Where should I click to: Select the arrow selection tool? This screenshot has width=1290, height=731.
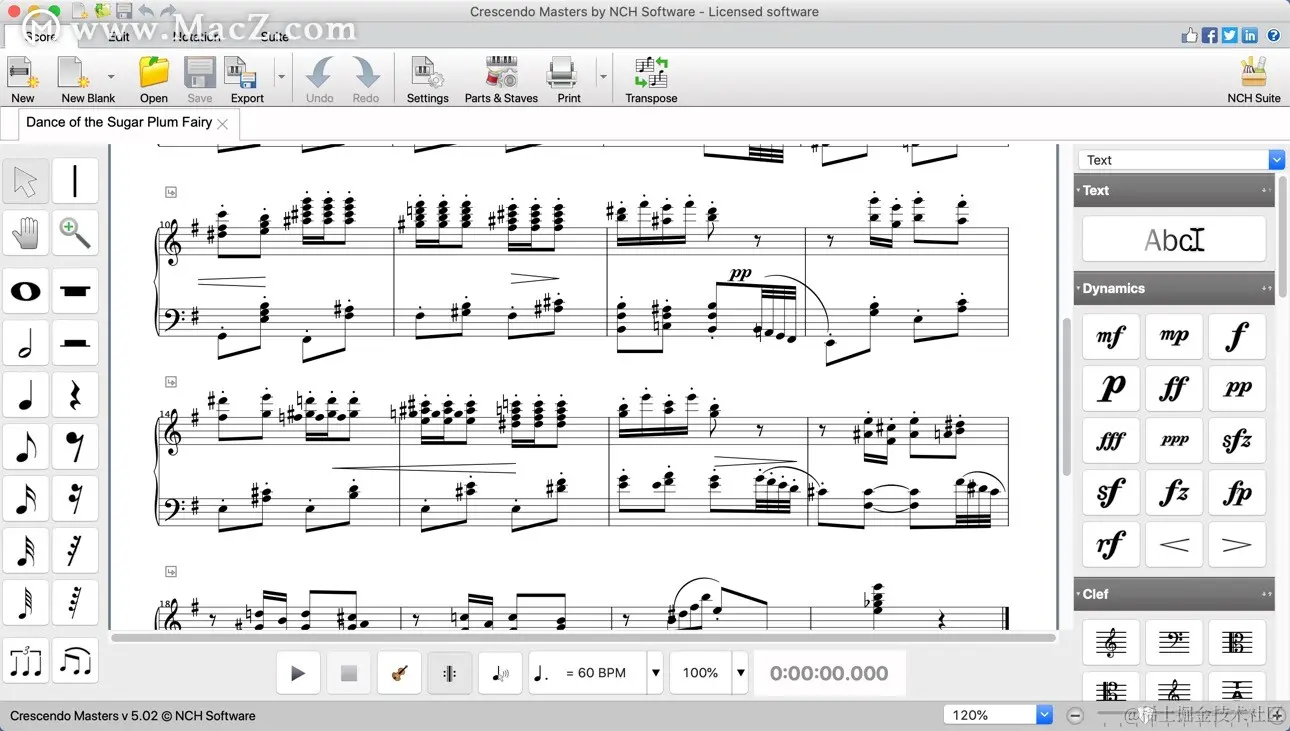pos(26,182)
